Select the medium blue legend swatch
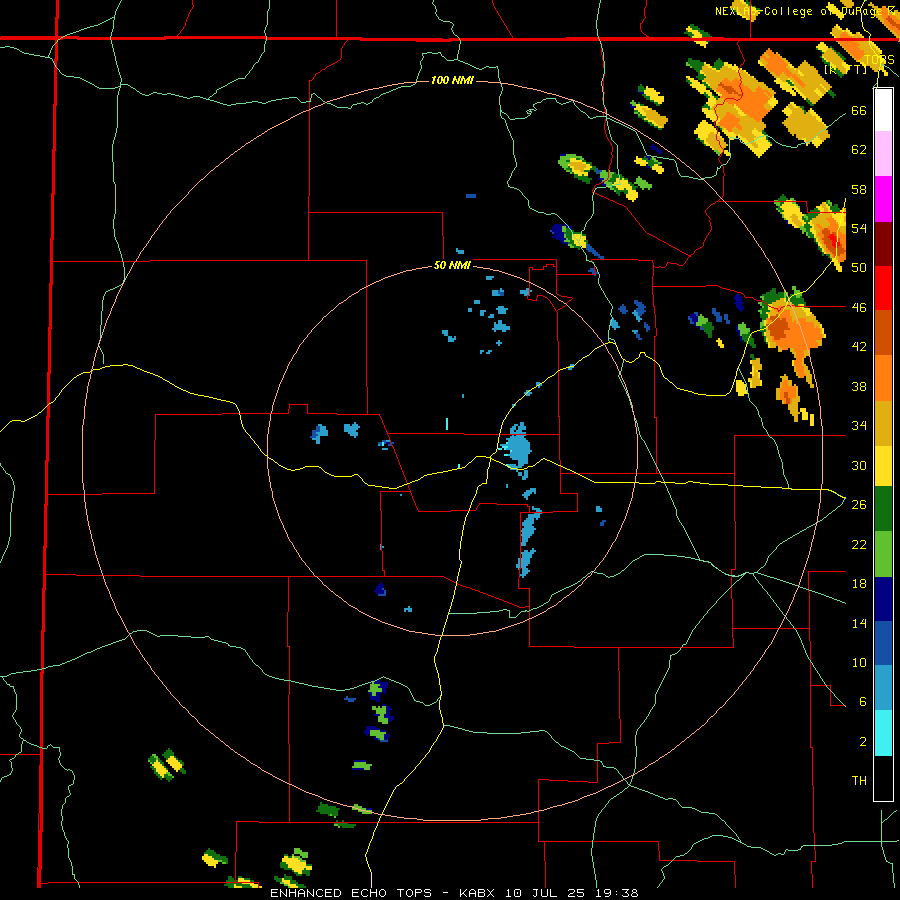The width and height of the screenshot is (900, 900). click(x=883, y=643)
